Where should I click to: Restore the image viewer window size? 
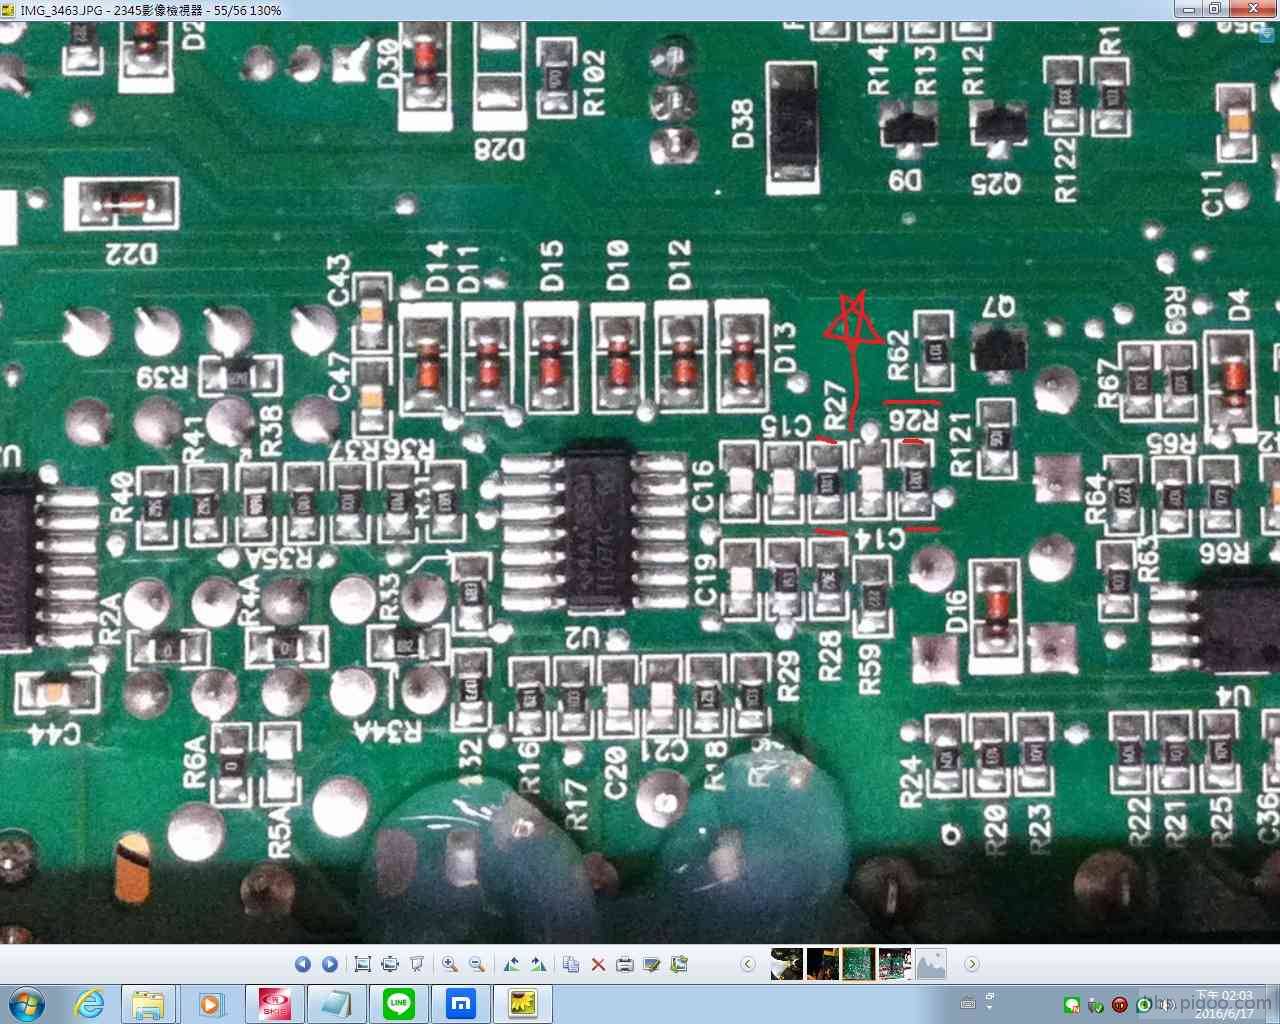(1216, 9)
